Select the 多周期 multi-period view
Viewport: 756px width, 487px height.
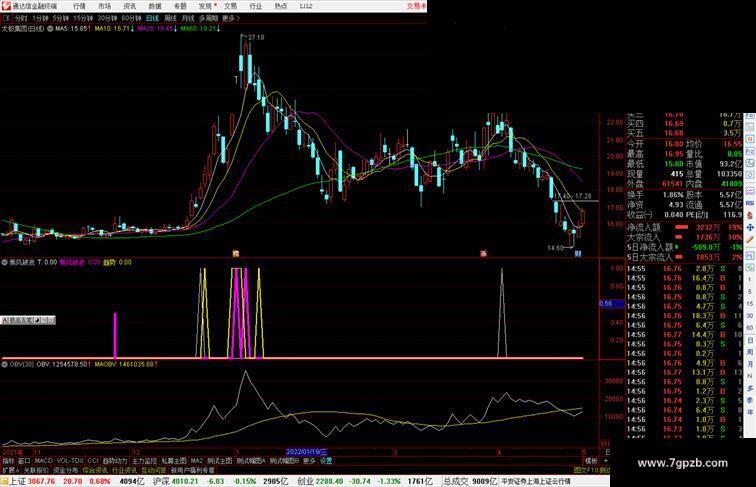click(208, 18)
